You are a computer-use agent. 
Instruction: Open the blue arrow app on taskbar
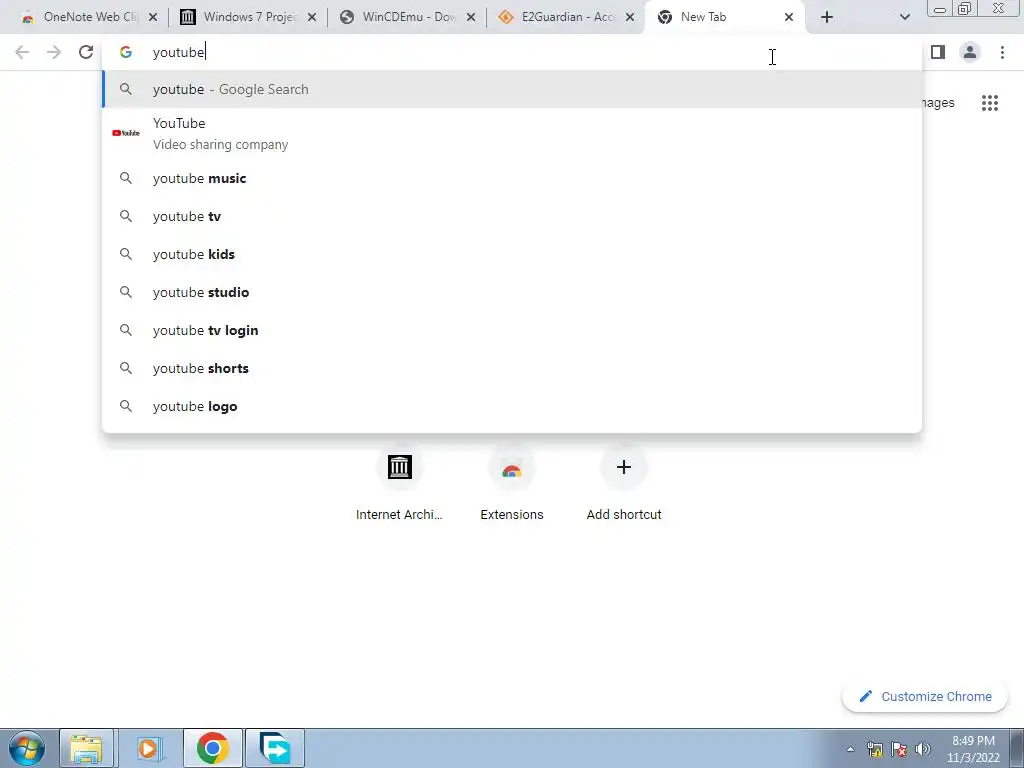[274, 748]
